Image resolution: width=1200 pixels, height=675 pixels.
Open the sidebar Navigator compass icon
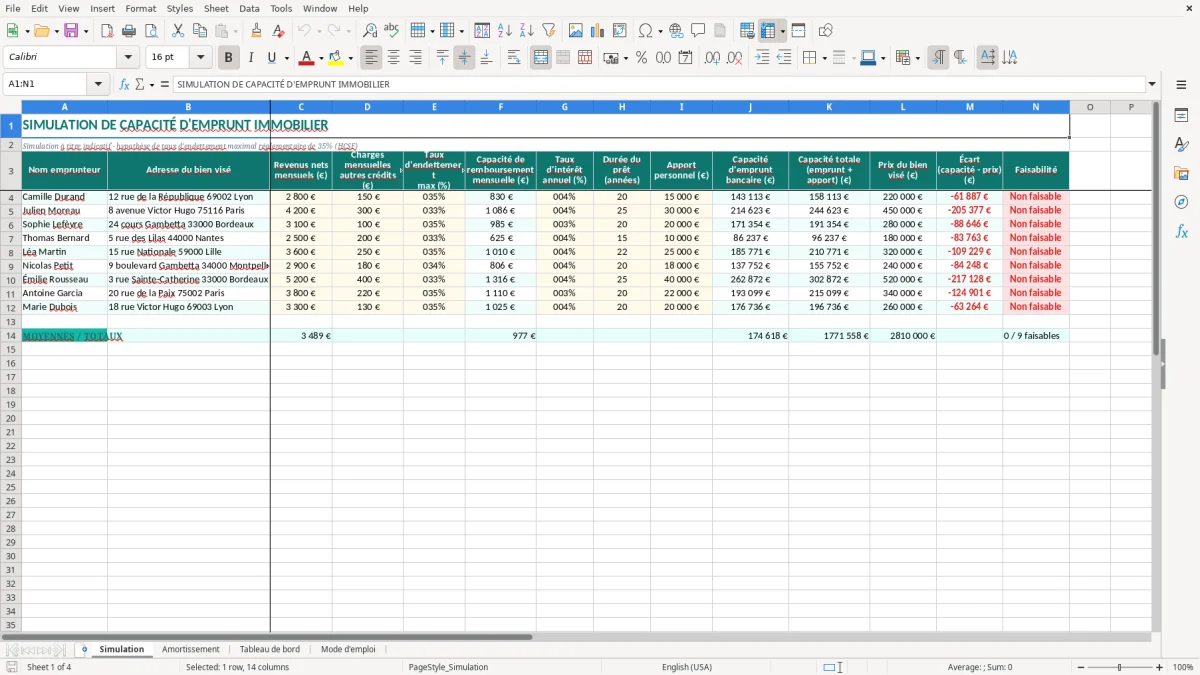[x=1181, y=202]
